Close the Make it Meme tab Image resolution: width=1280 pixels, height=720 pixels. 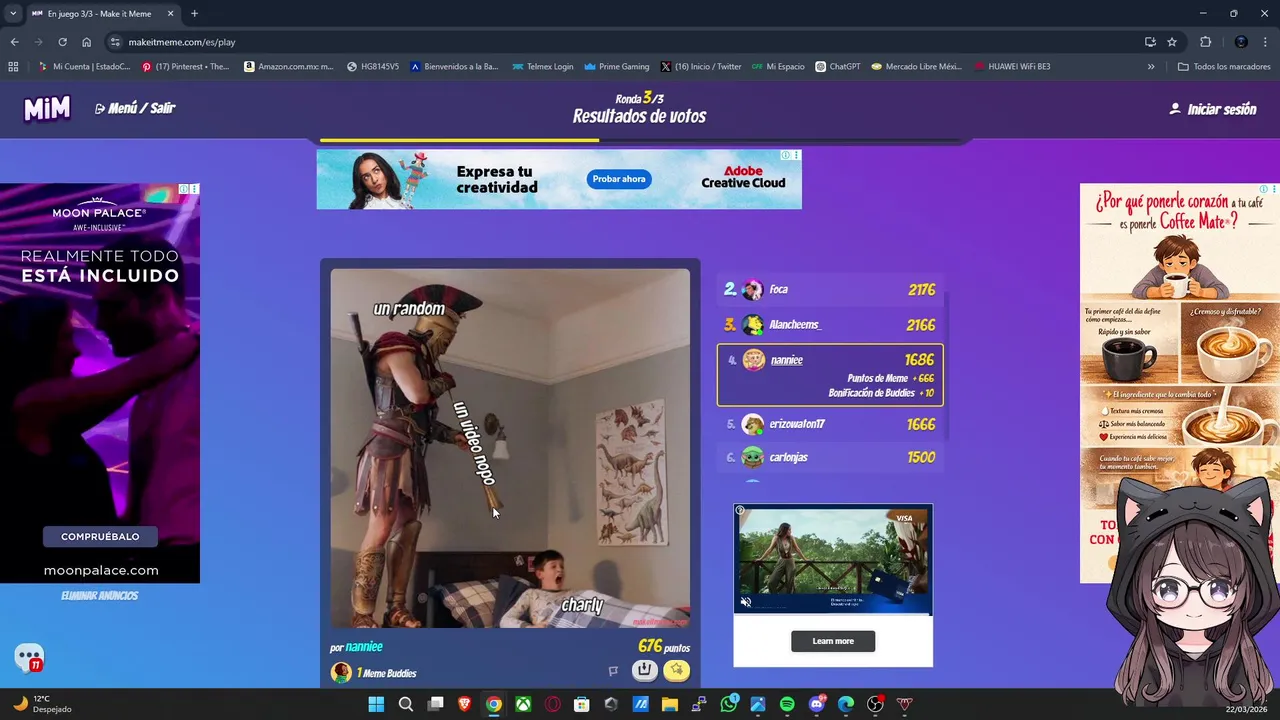click(x=172, y=13)
